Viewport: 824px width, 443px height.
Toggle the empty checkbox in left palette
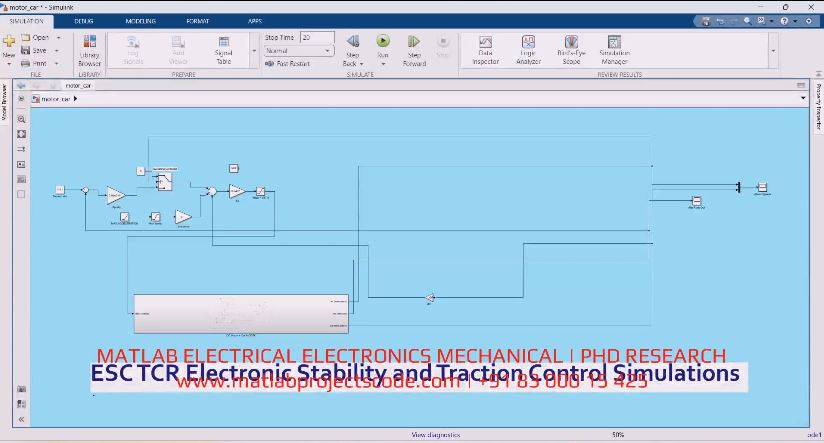pos(21,194)
